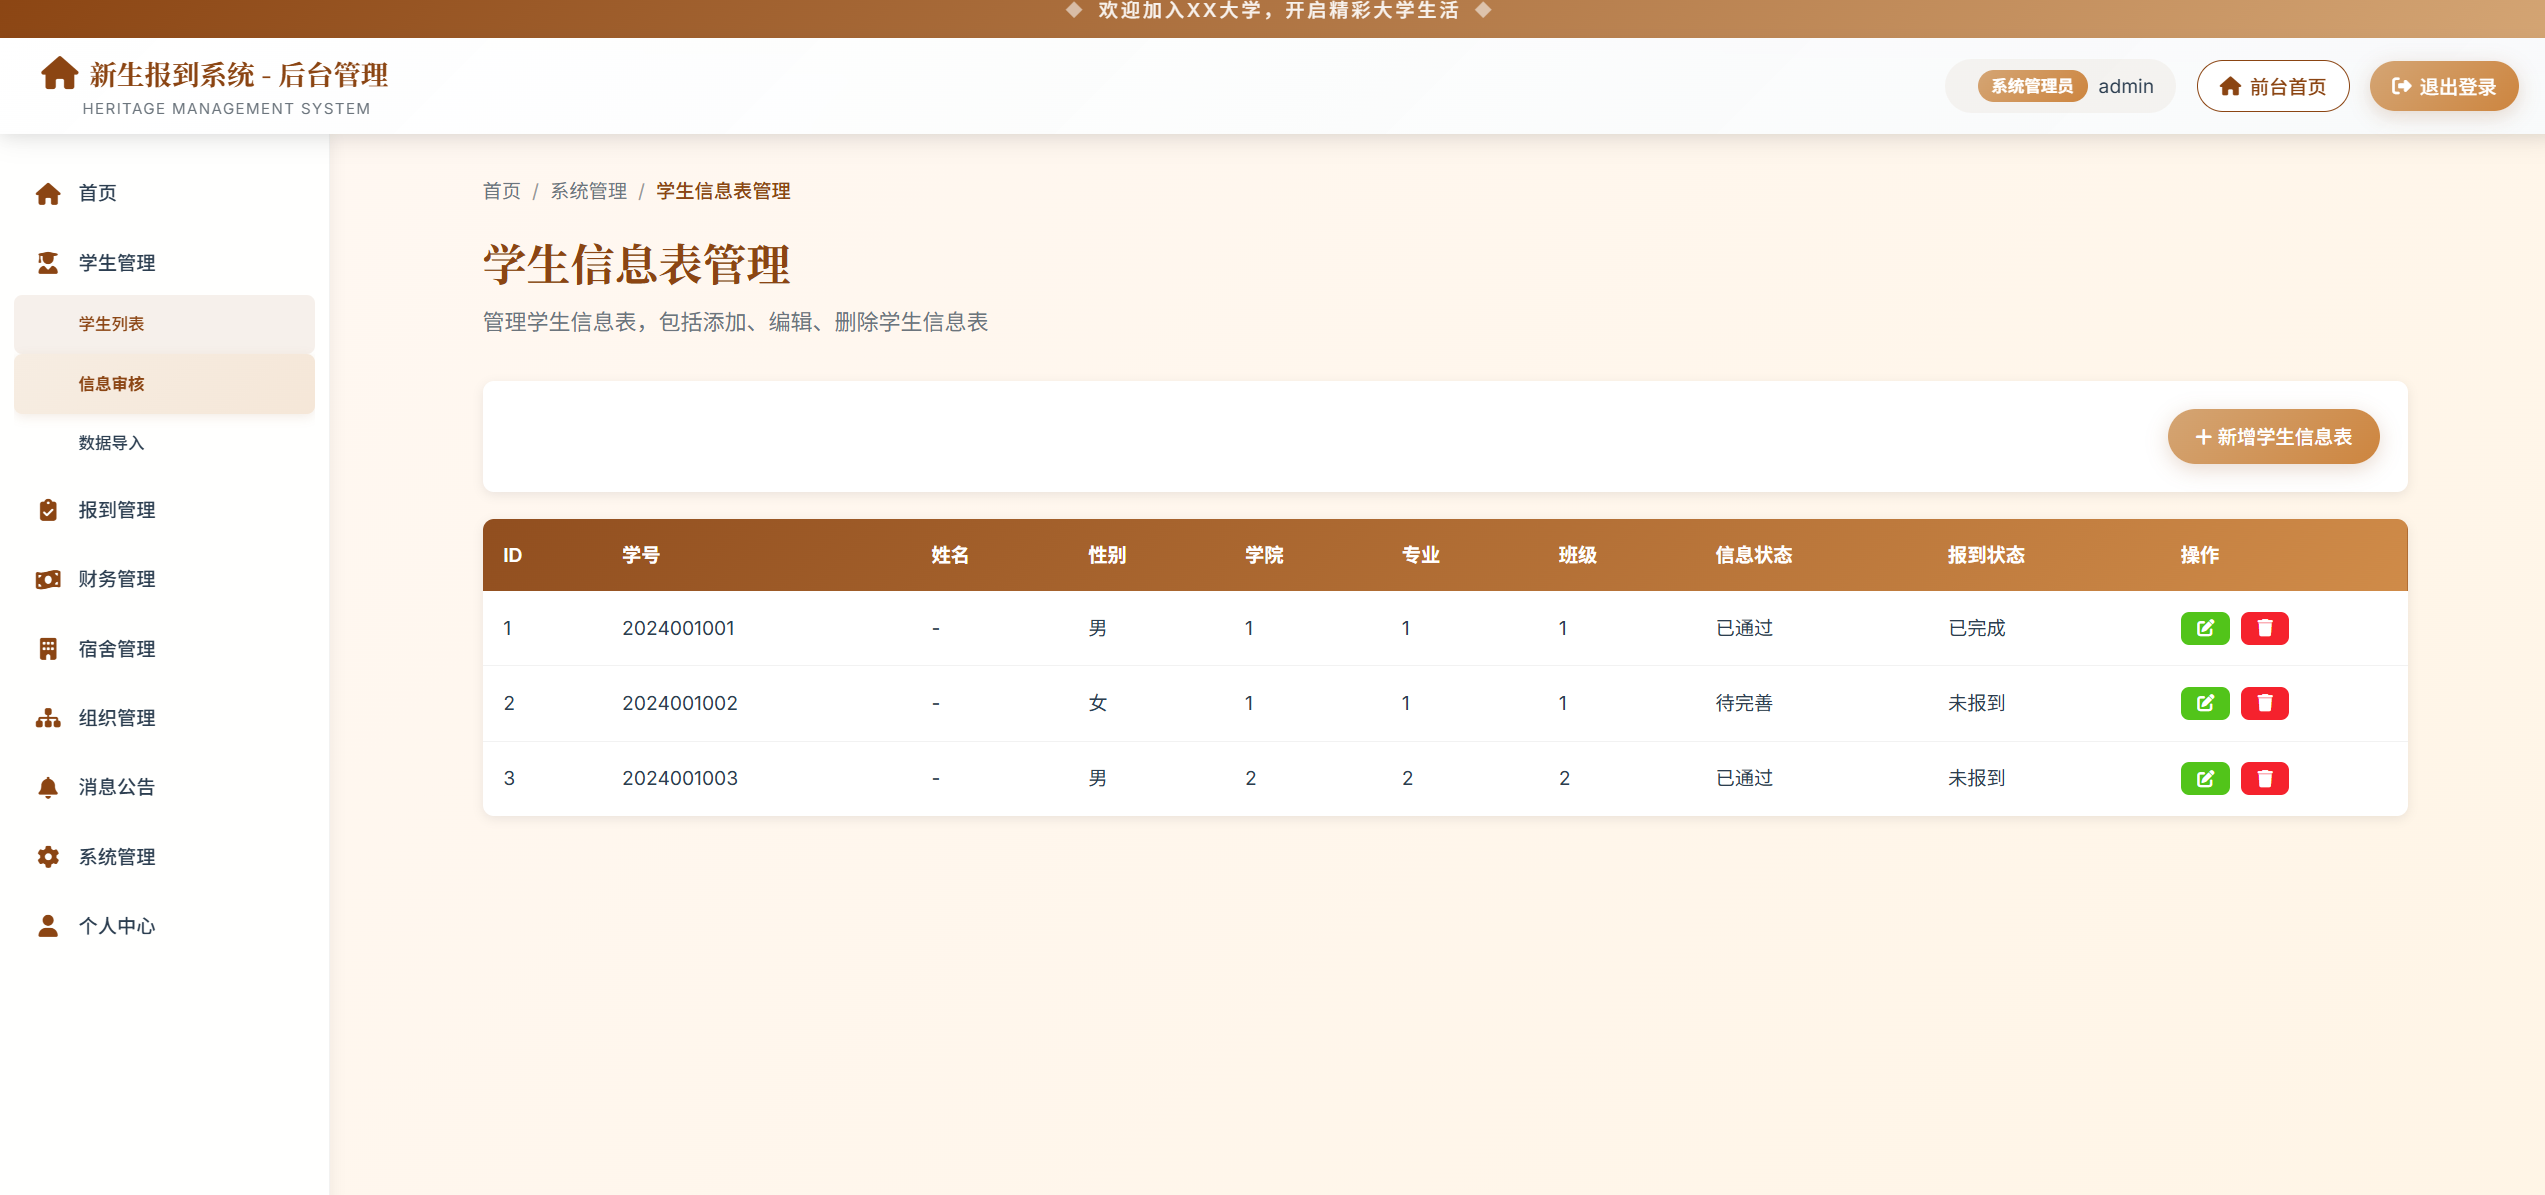
Task: Click the 新增学生信息表 button
Action: point(2272,437)
